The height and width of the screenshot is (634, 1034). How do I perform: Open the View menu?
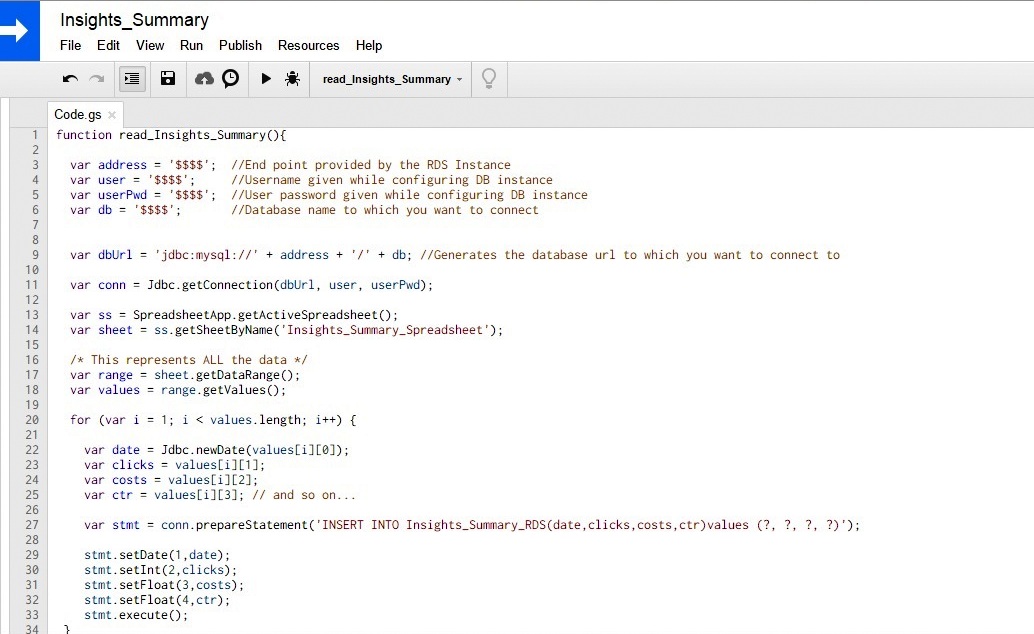click(150, 45)
